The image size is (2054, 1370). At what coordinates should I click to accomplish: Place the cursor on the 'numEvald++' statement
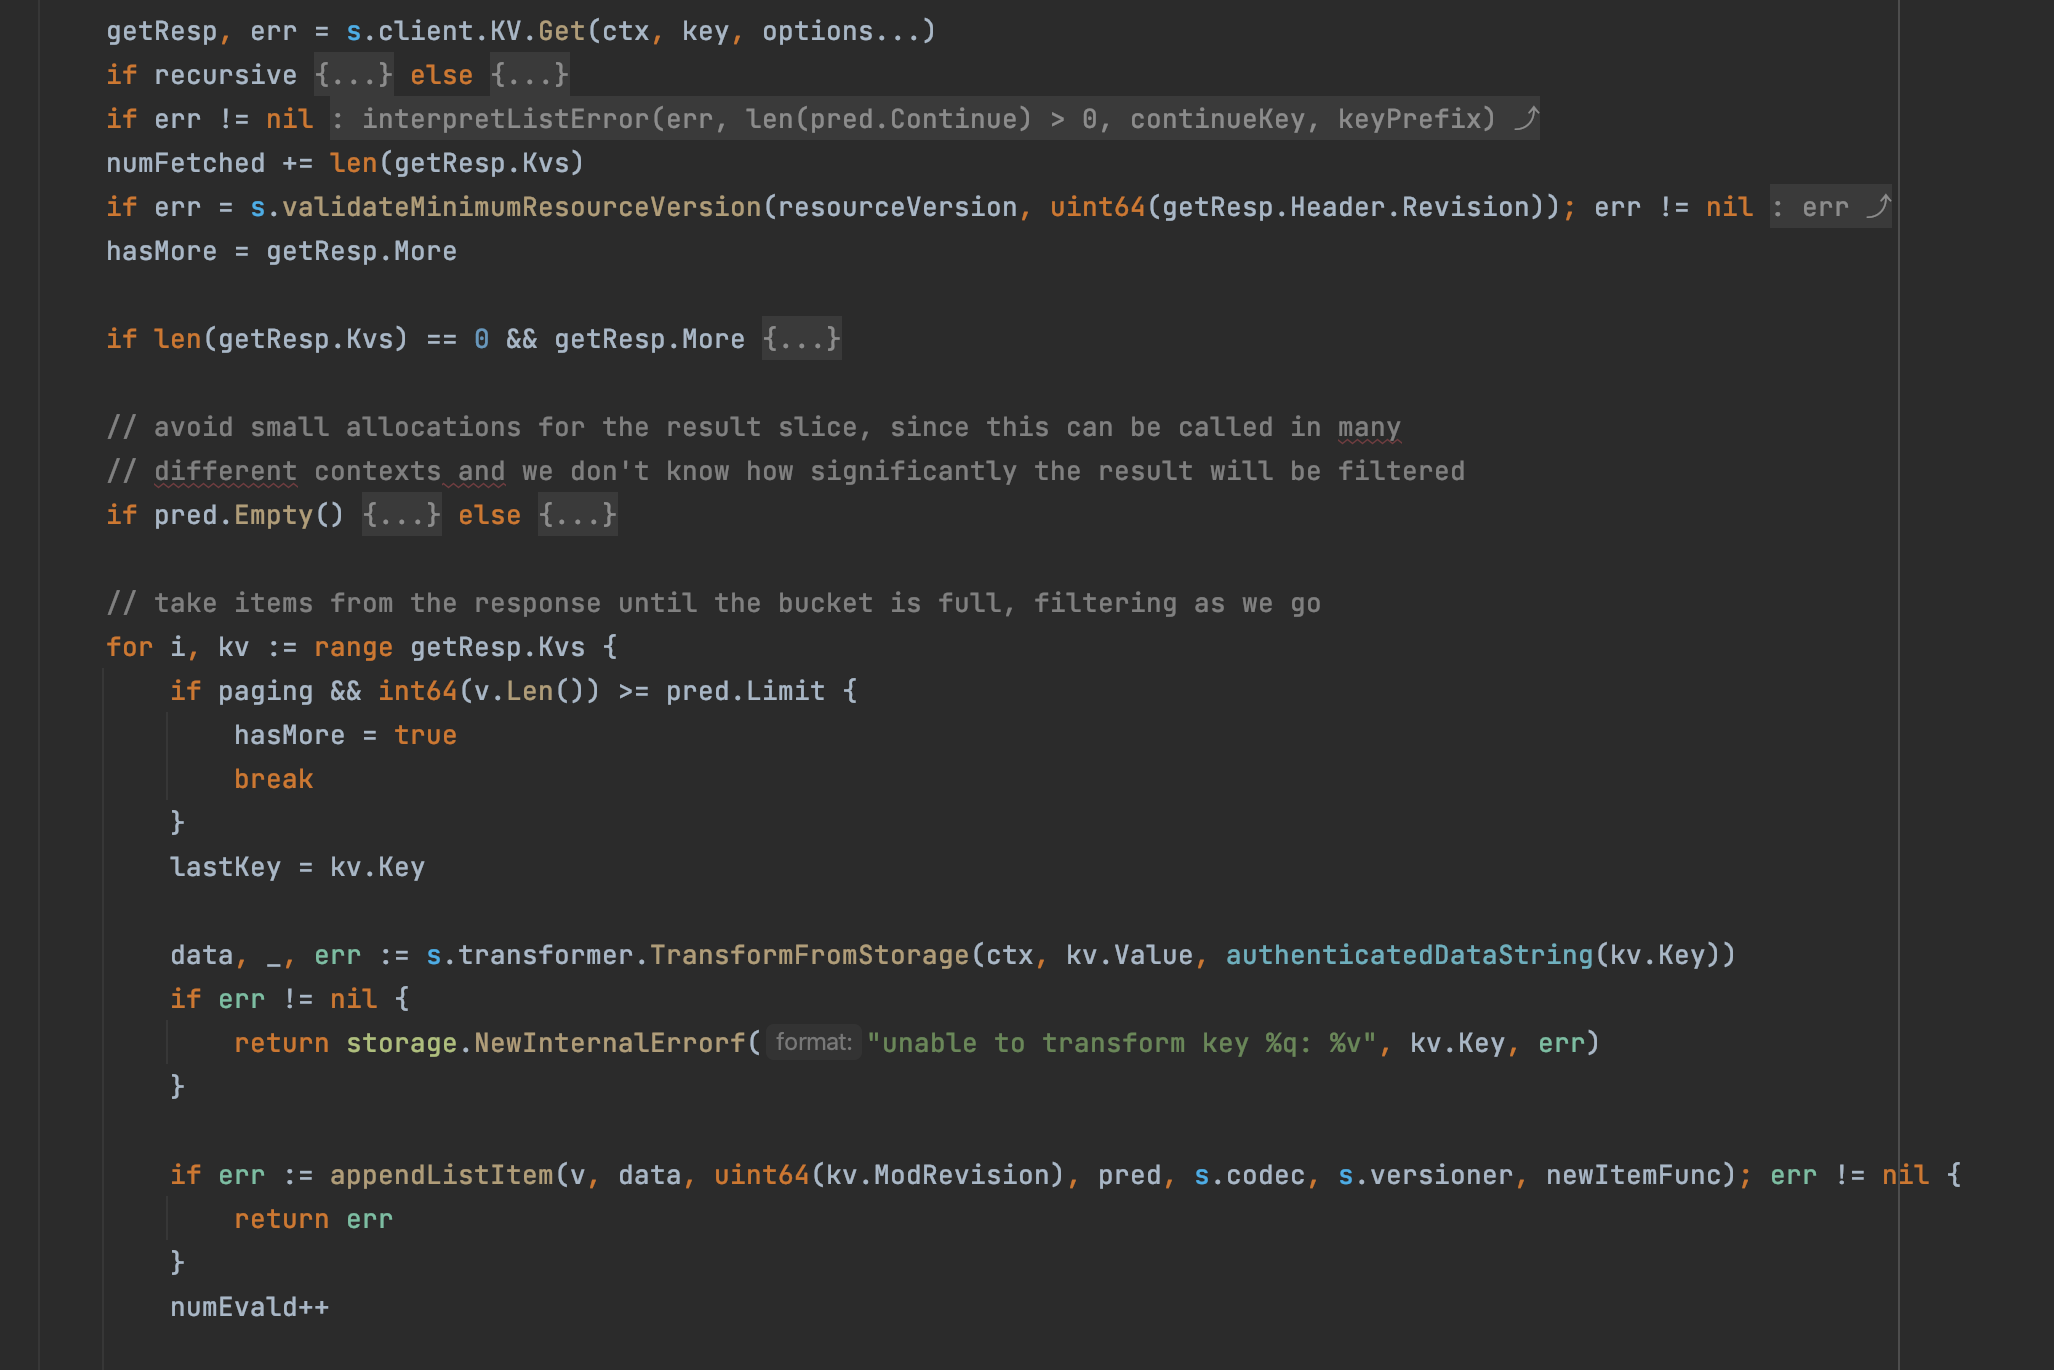249,1307
